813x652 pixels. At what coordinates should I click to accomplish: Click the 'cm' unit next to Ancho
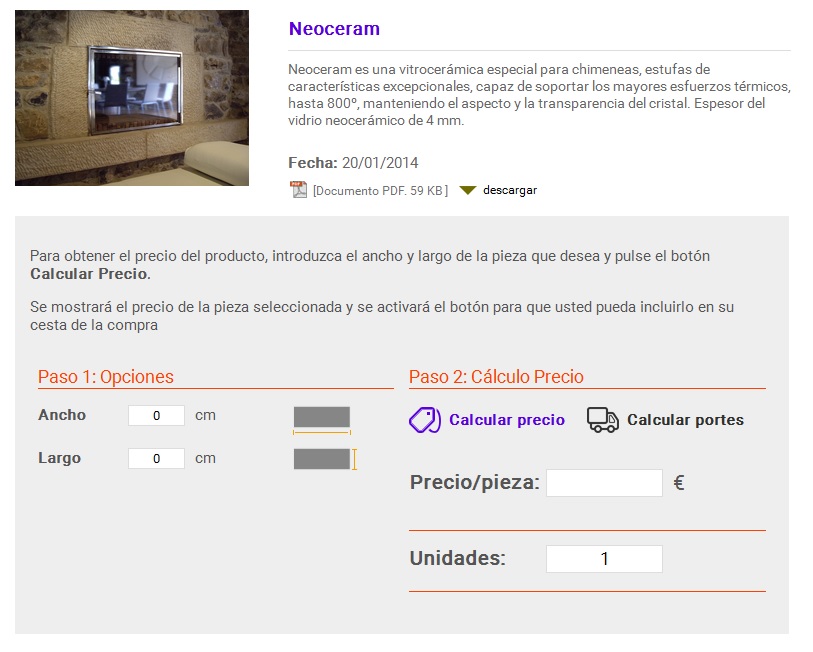(205, 415)
